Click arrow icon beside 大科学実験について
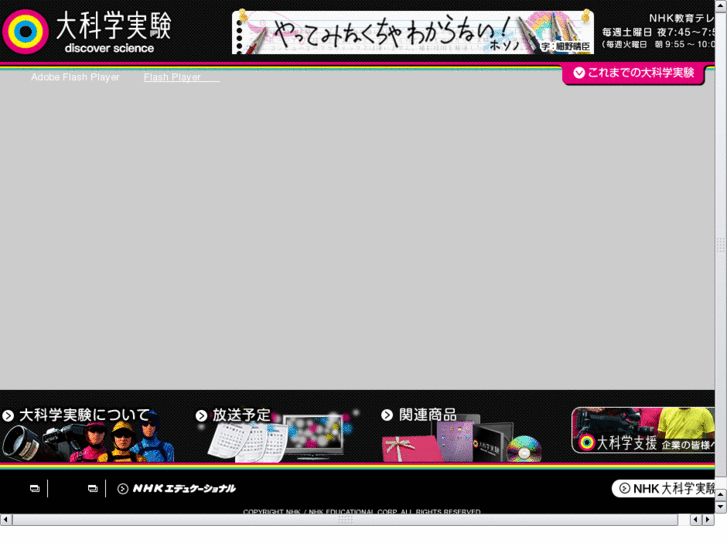 8,416
